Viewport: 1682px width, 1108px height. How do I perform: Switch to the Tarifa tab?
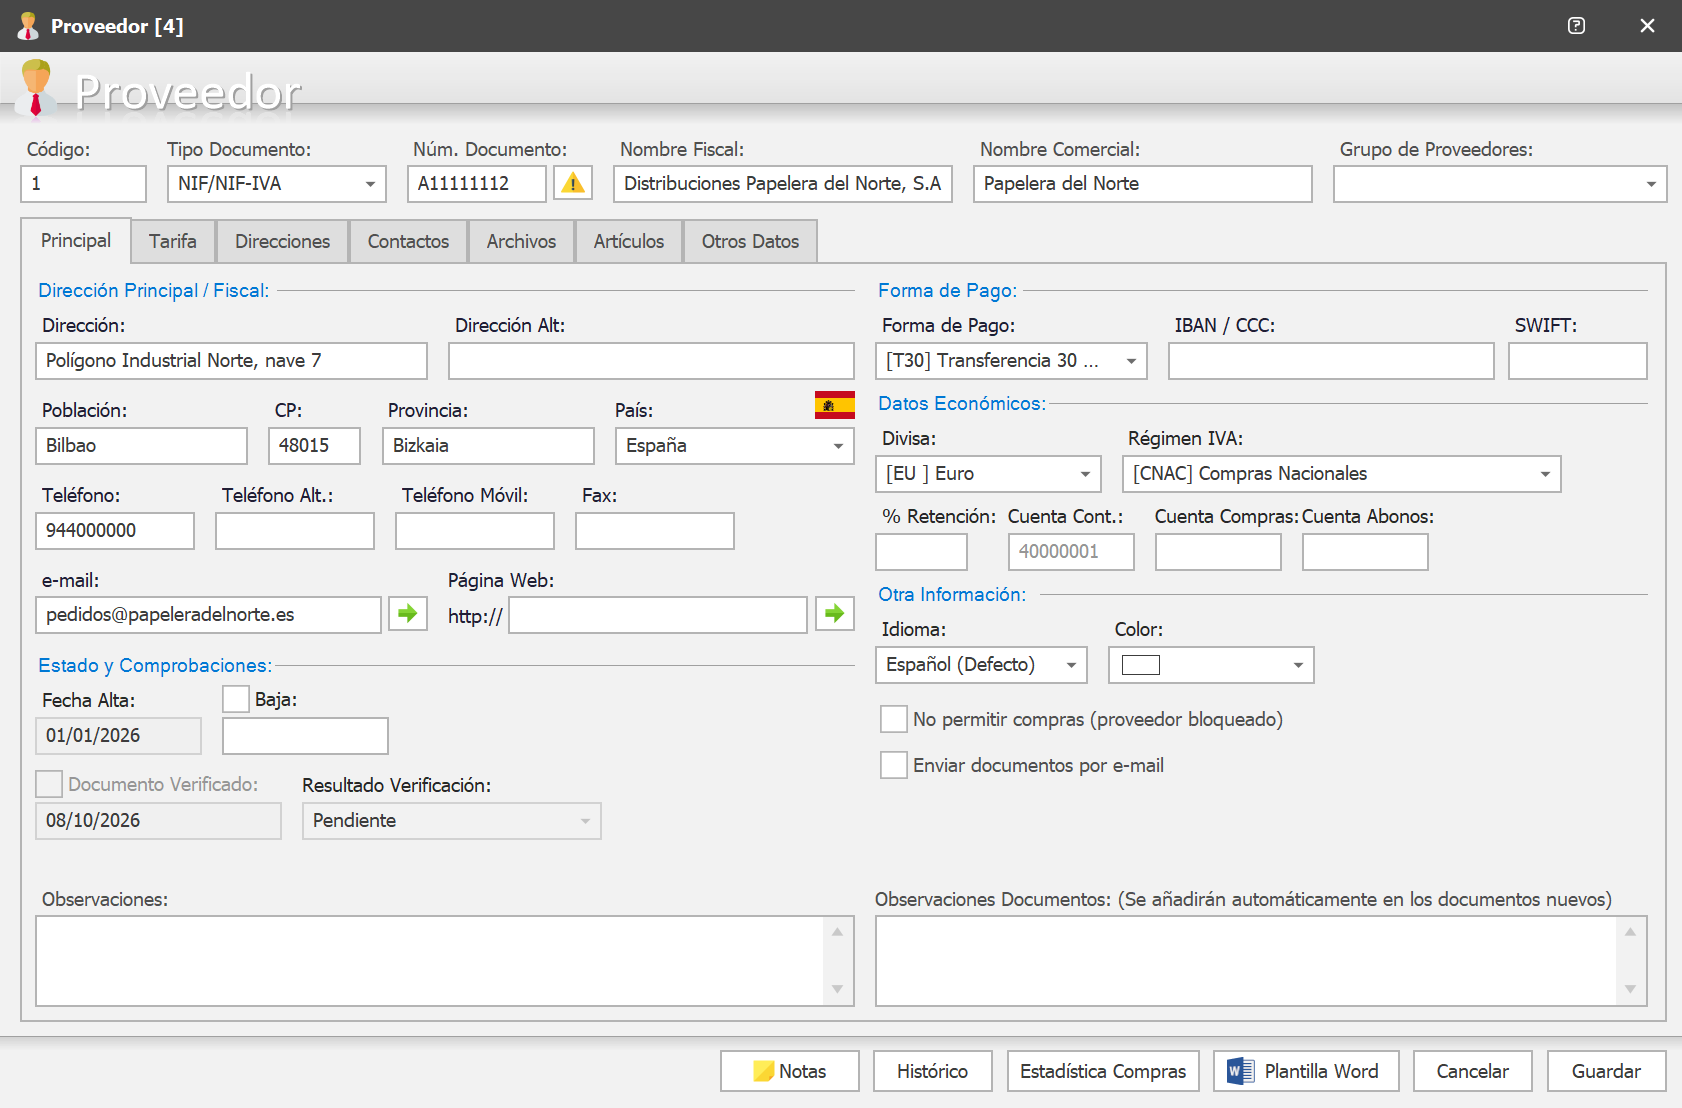173,242
